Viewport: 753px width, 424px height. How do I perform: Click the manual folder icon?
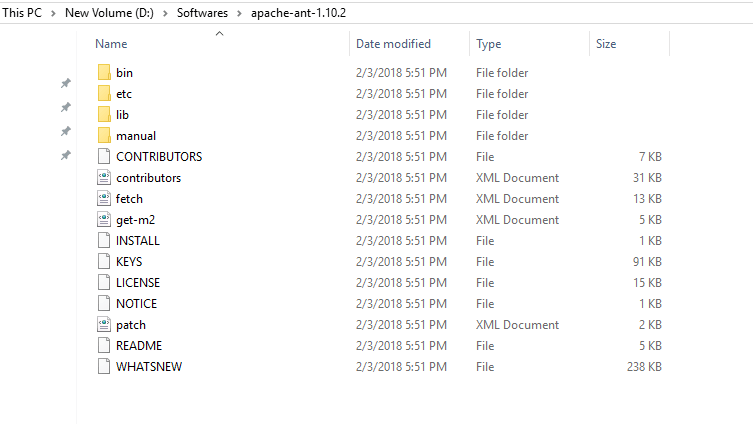(105, 136)
